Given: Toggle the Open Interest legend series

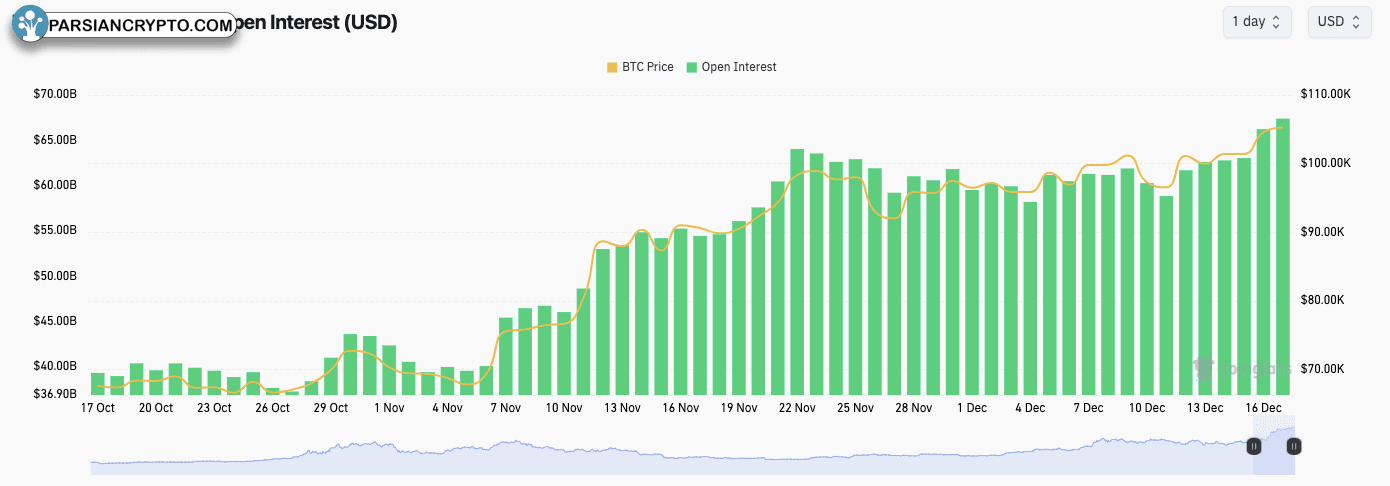Looking at the screenshot, I should point(732,67).
